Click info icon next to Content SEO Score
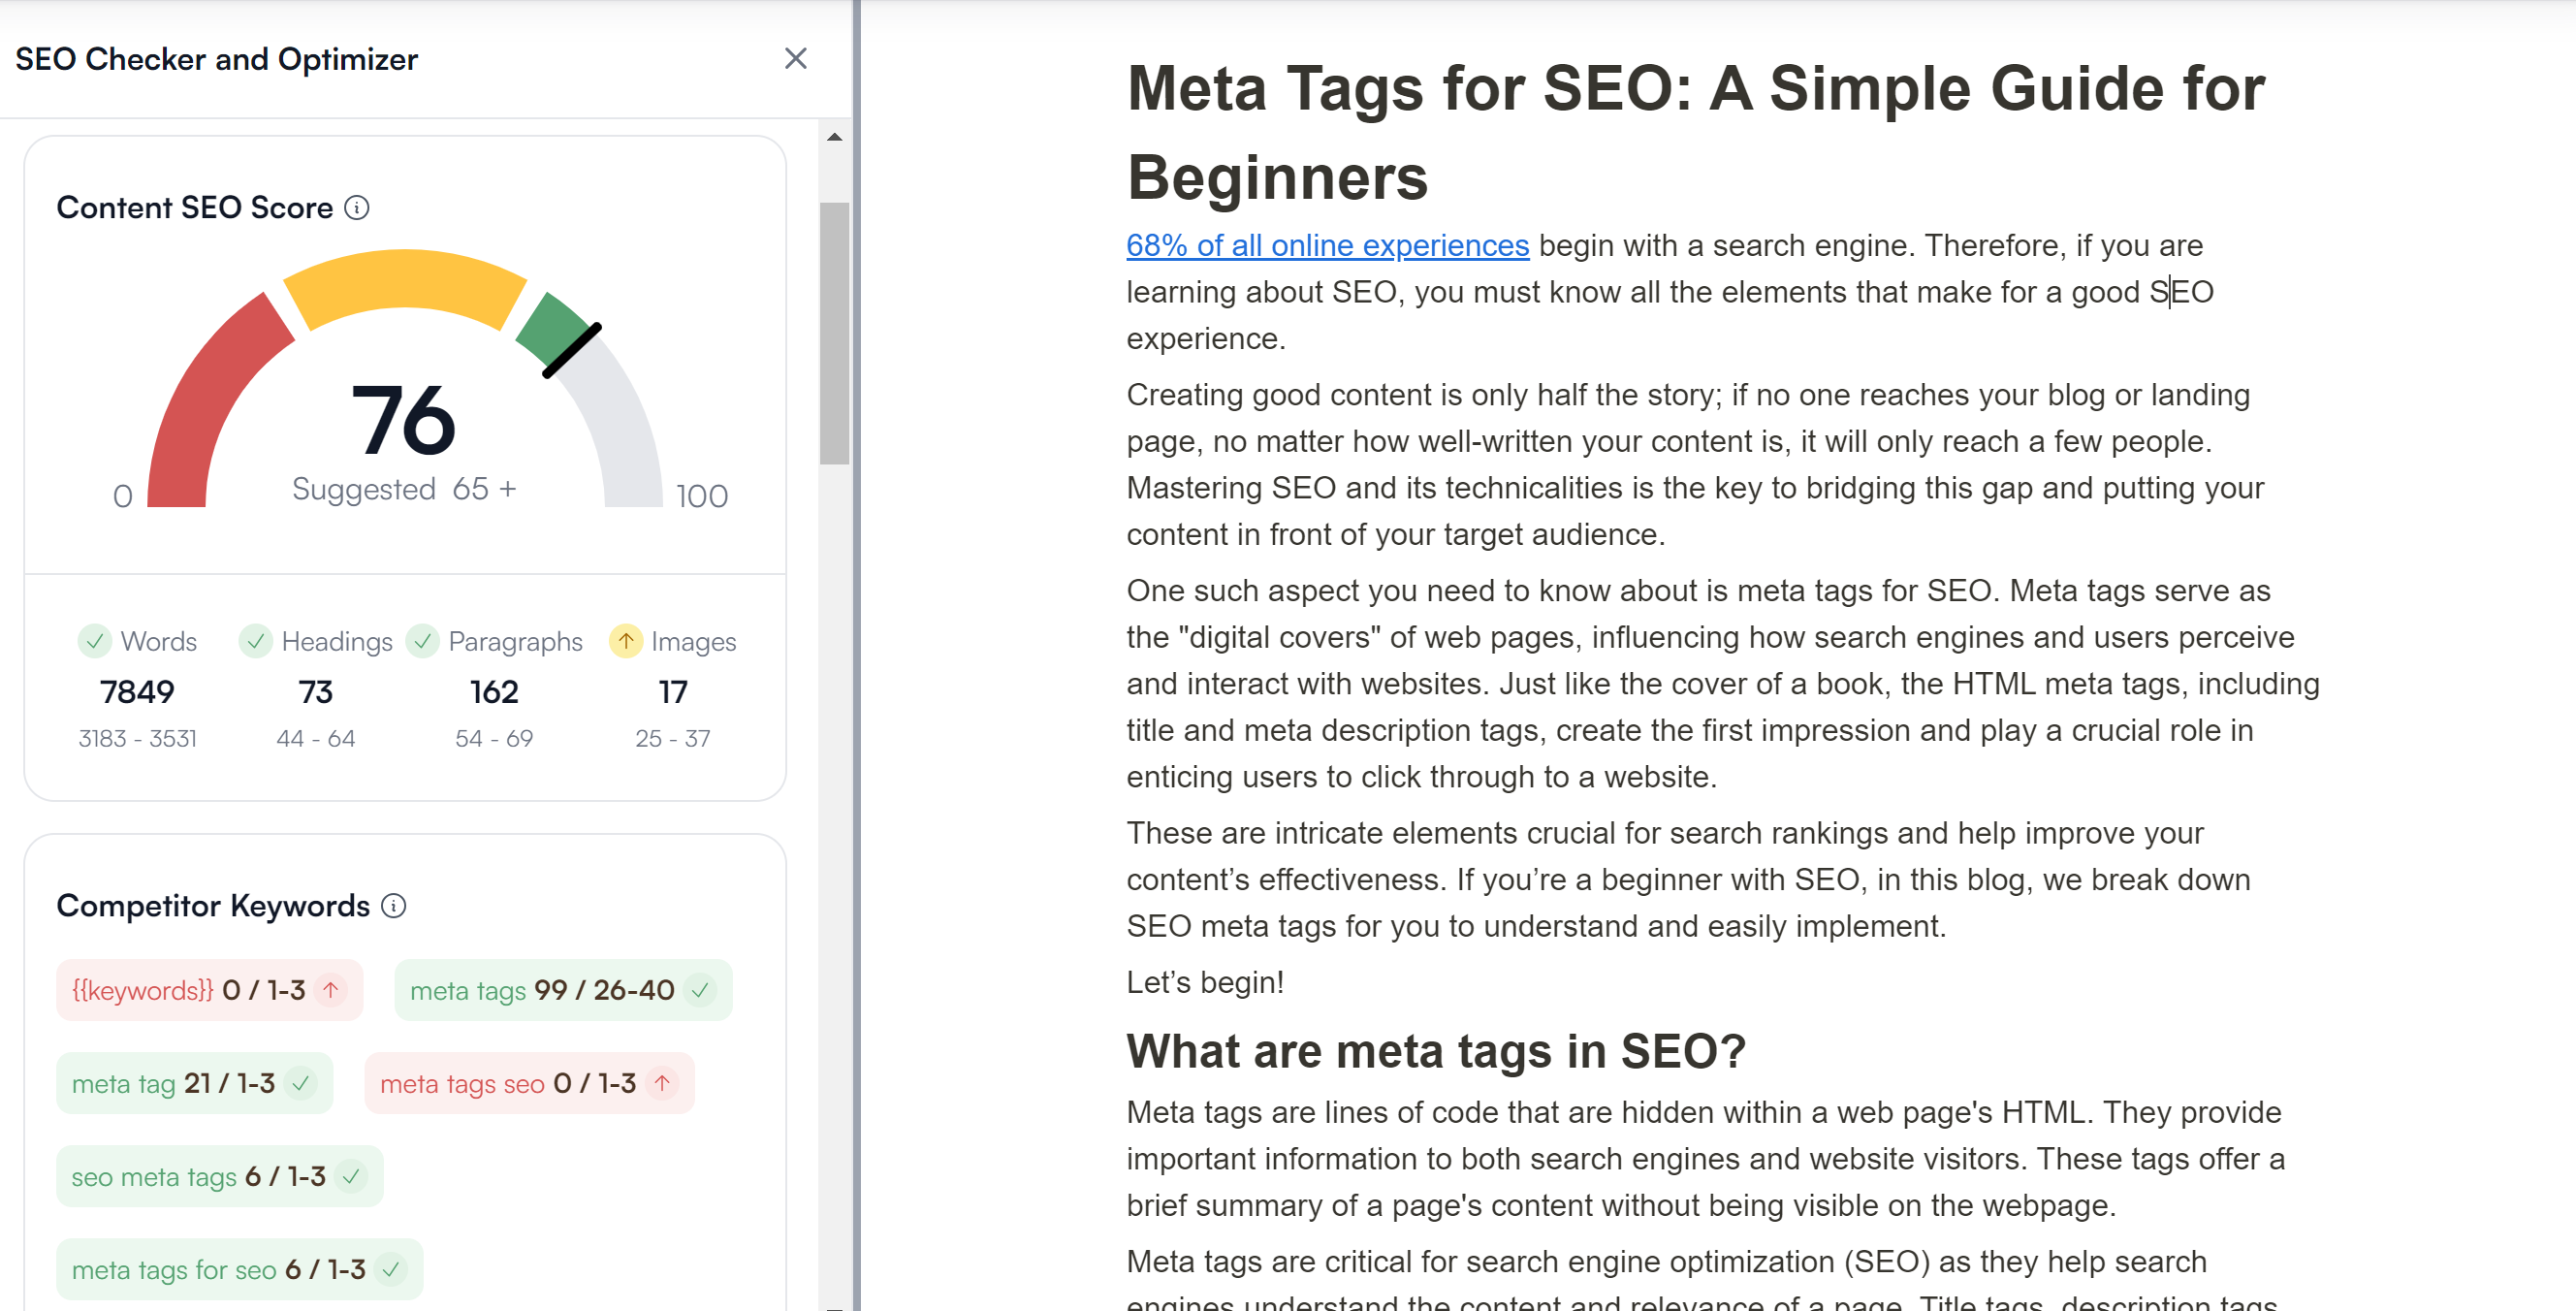Image resolution: width=2576 pixels, height=1311 pixels. tap(357, 208)
